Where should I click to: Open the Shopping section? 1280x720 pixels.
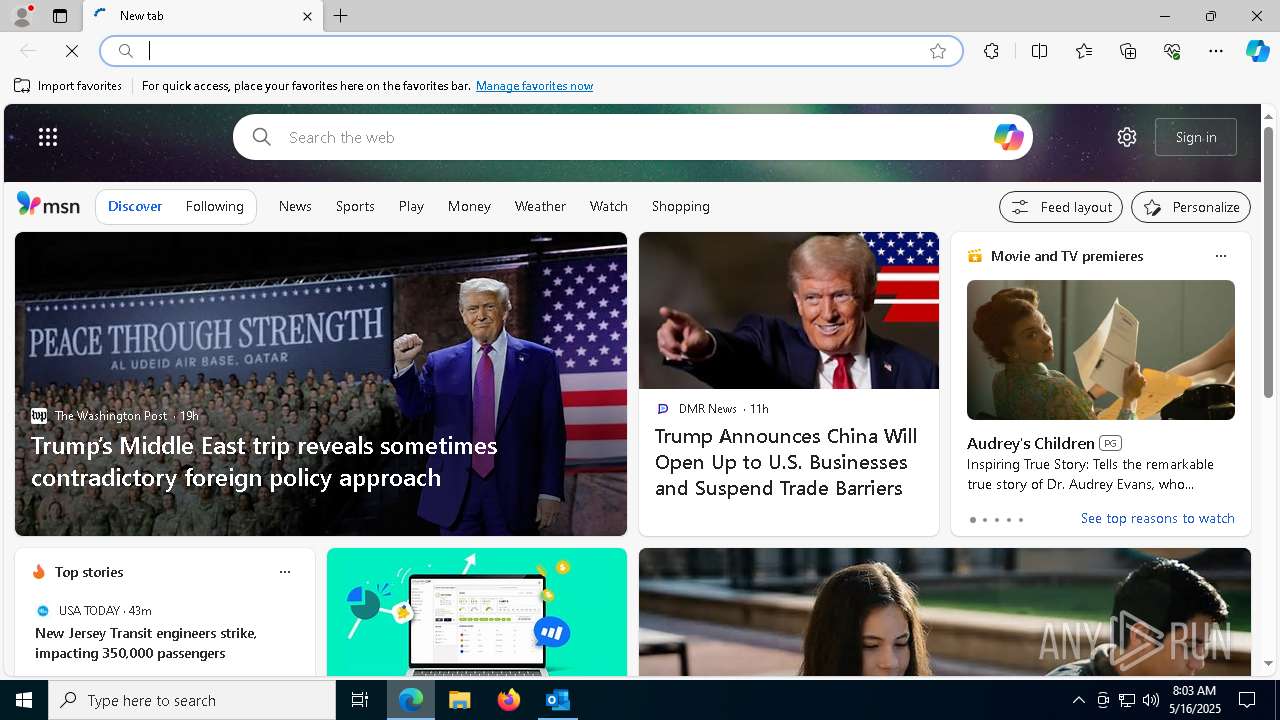click(x=680, y=206)
